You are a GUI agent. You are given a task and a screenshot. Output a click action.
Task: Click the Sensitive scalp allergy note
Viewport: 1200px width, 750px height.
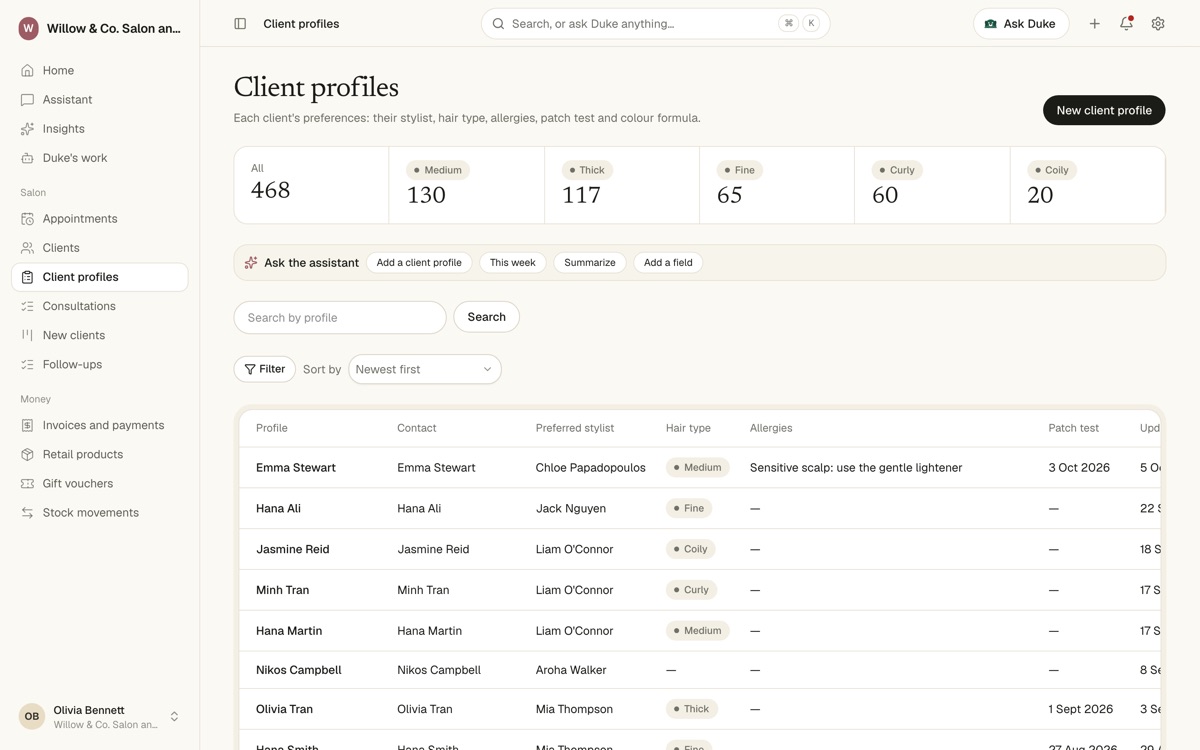pyautogui.click(x=856, y=468)
